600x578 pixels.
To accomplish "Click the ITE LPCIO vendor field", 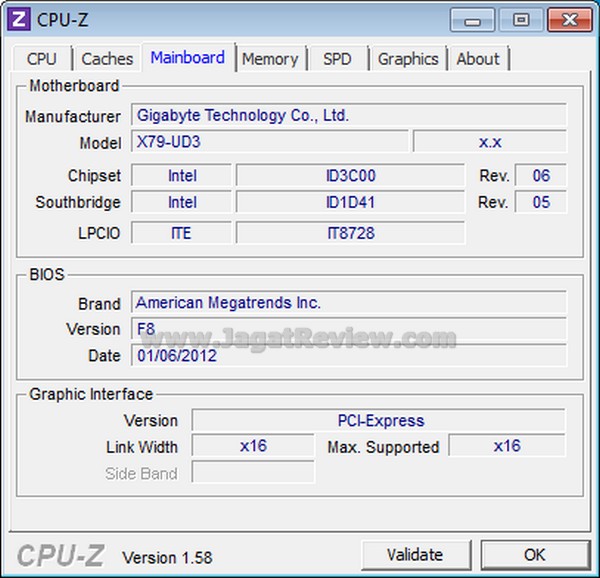I will (181, 233).
